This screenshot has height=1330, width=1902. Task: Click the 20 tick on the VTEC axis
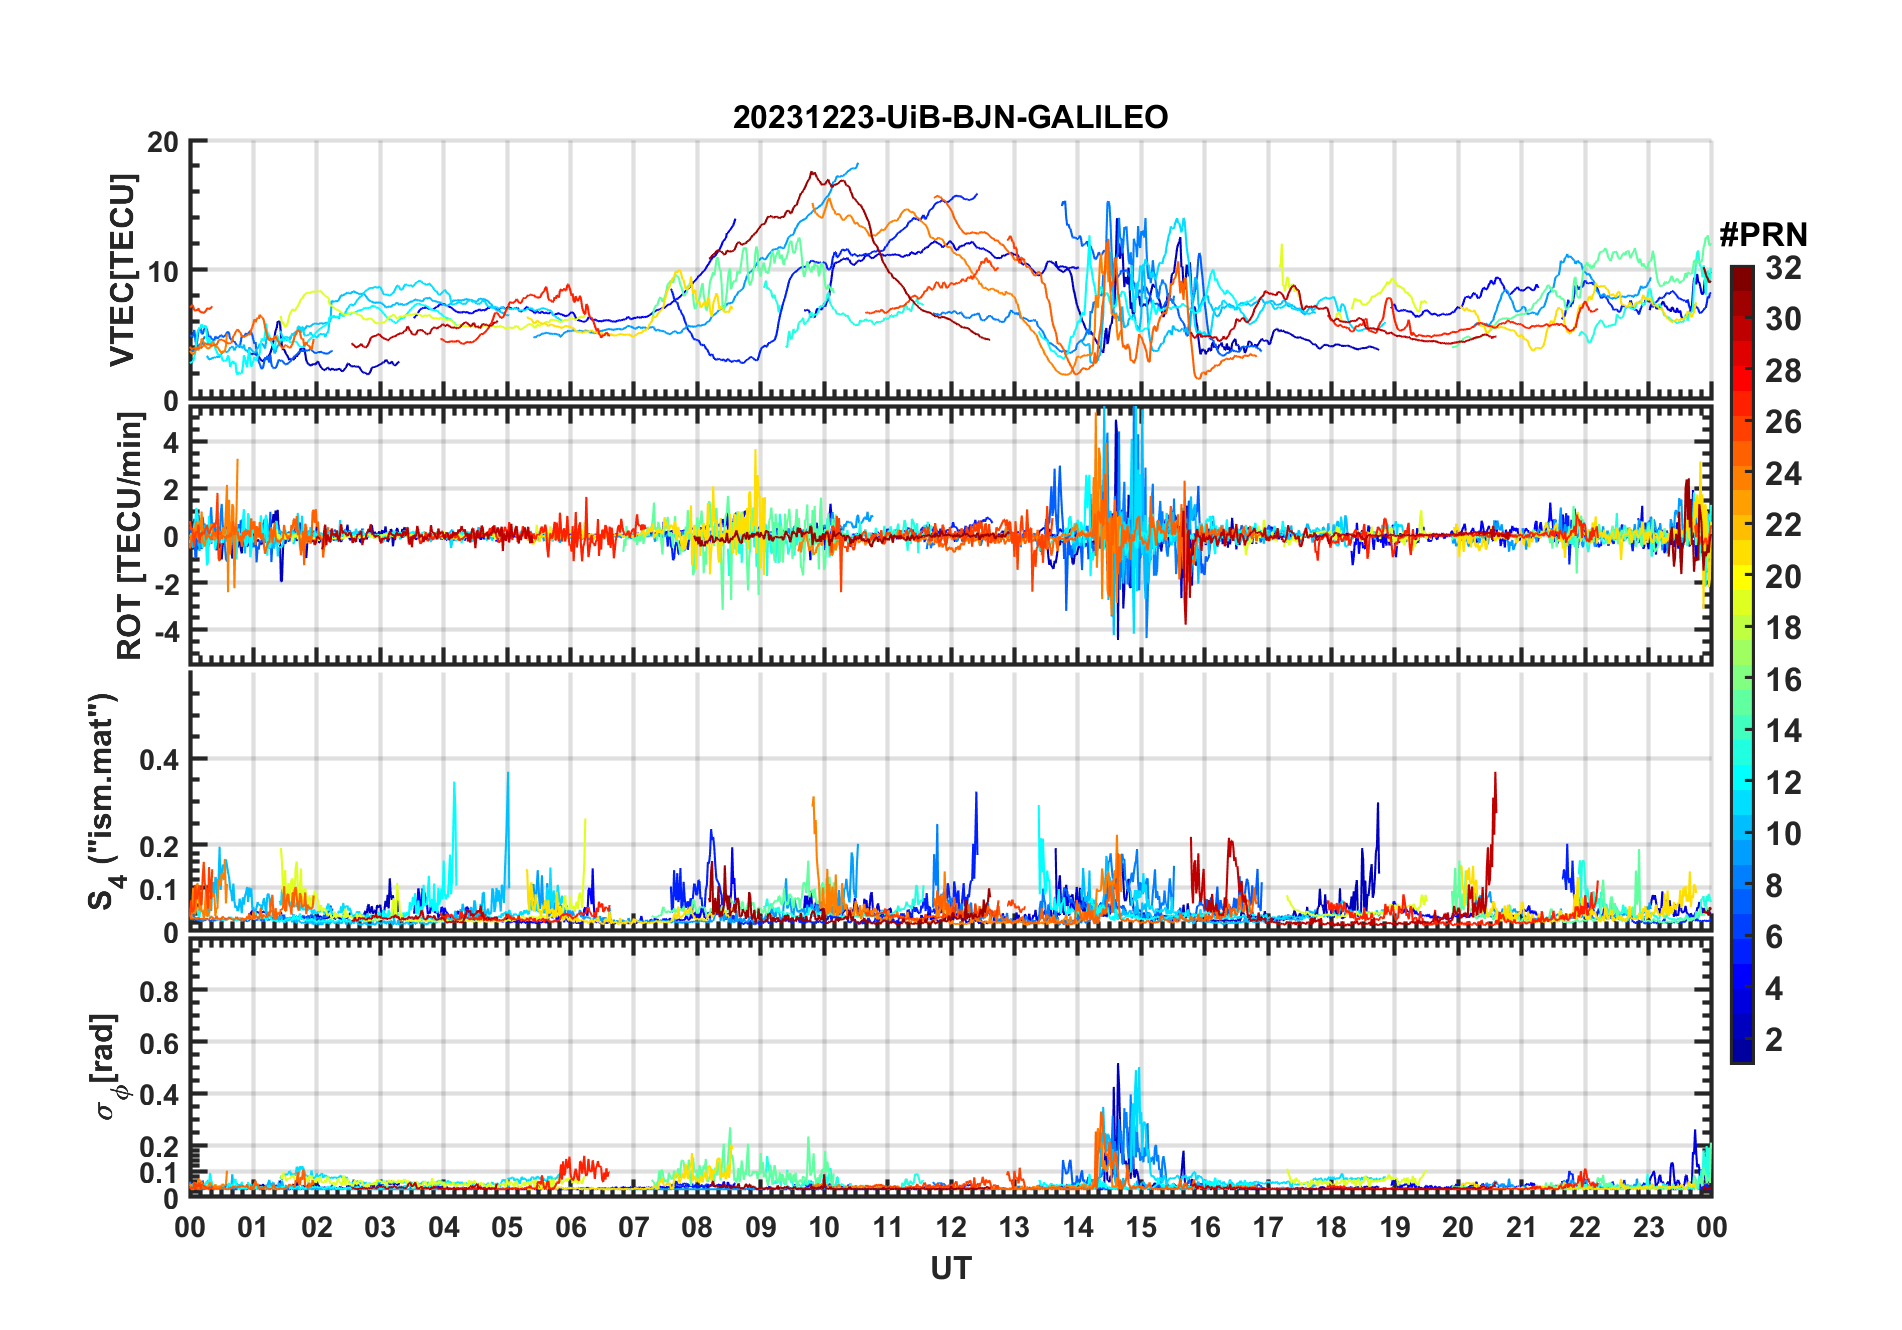pos(162,142)
